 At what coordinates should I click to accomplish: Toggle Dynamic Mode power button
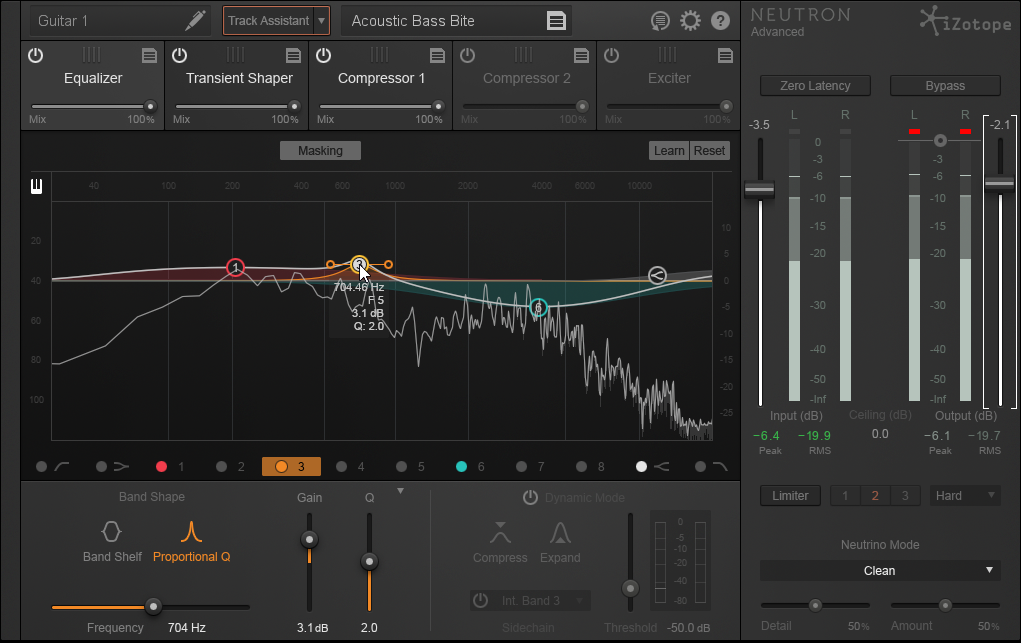click(530, 498)
